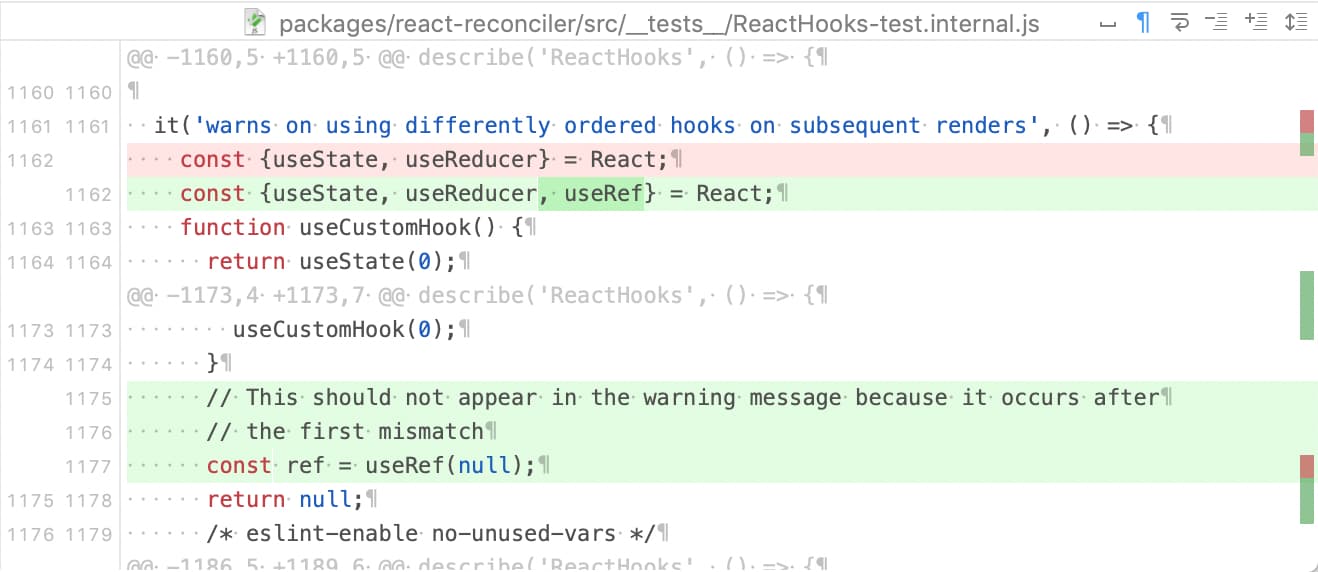
Task: Click line number 1179 in the gutter
Action: pos(89,534)
